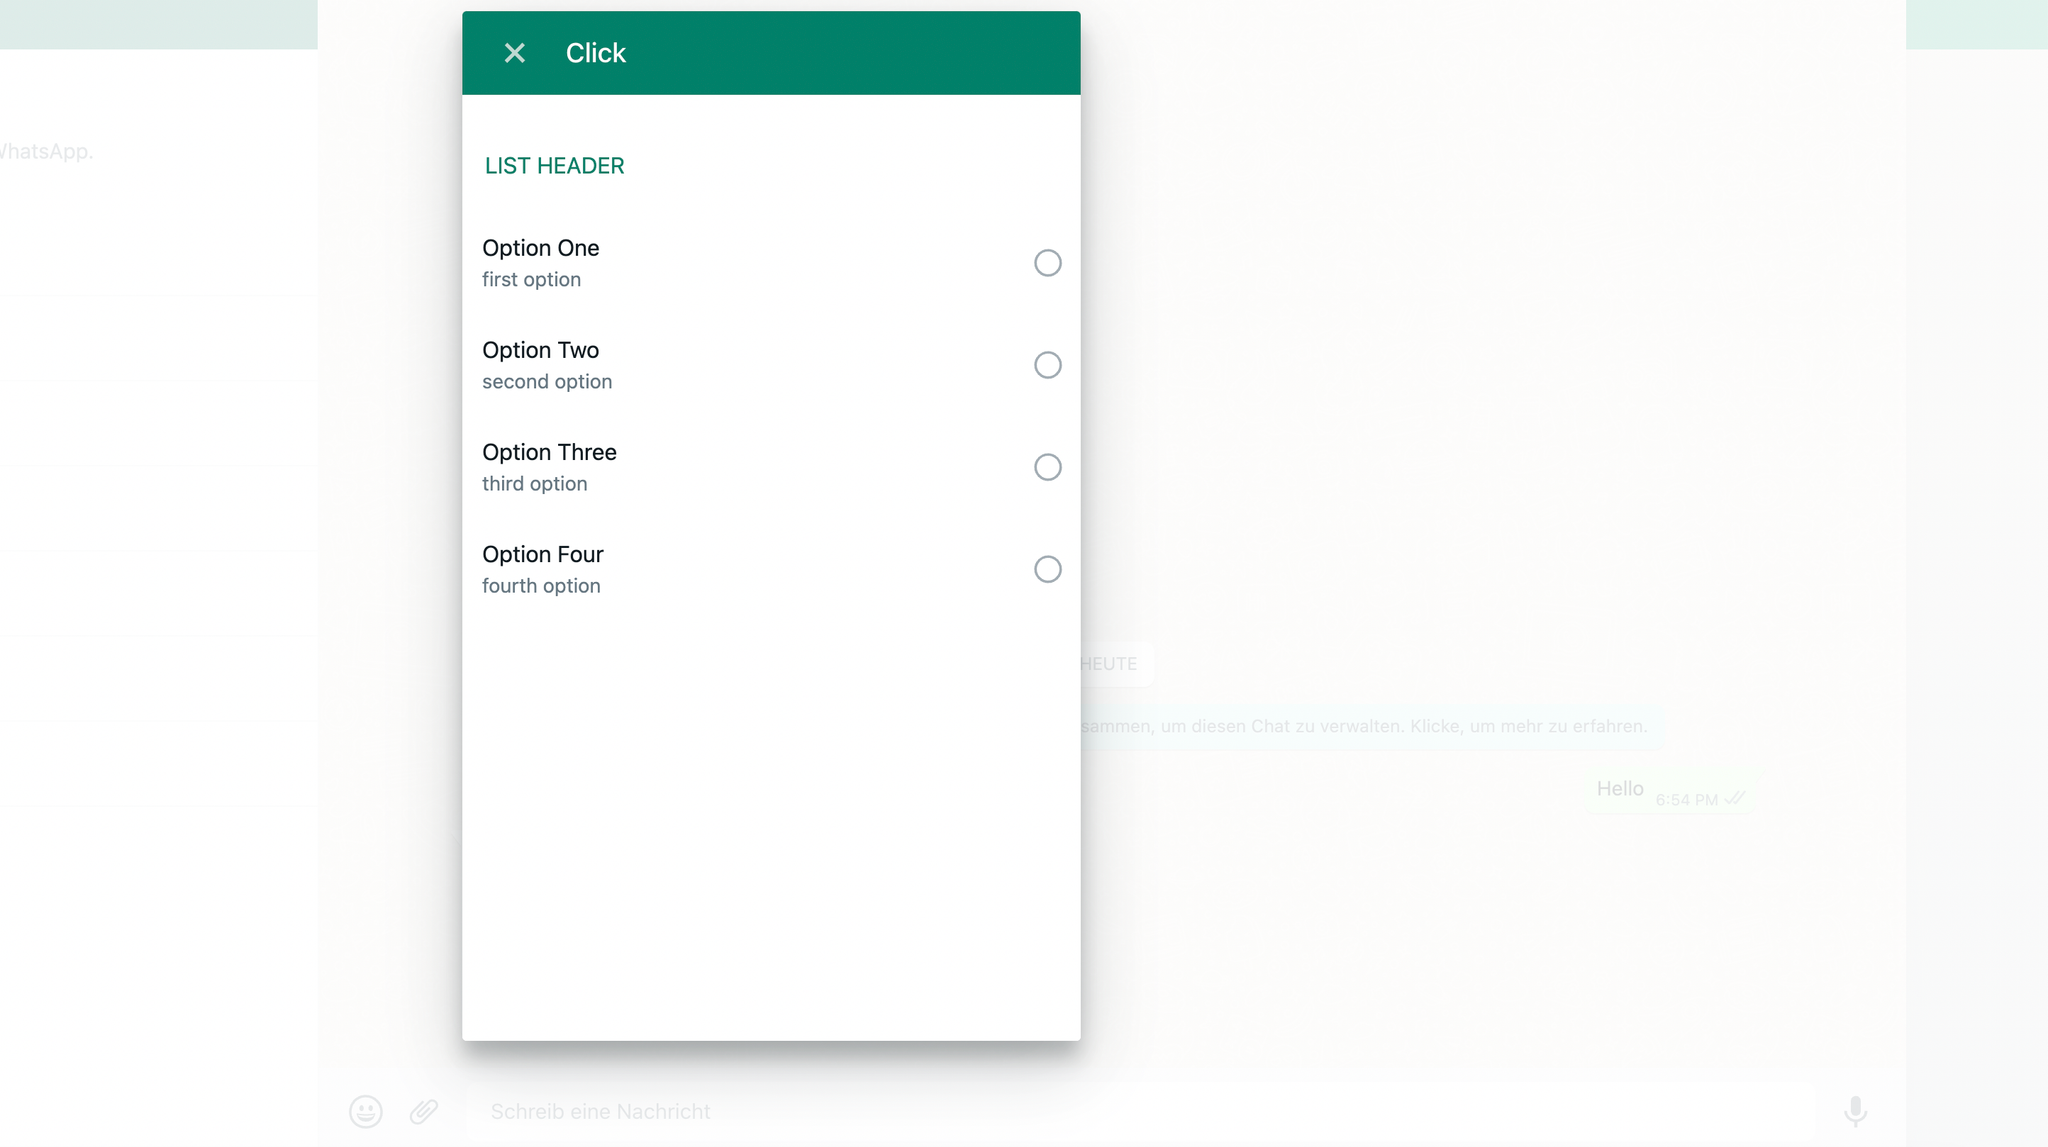This screenshot has width=2048, height=1147.
Task: Click the 'first option' description text
Action: [x=531, y=280]
